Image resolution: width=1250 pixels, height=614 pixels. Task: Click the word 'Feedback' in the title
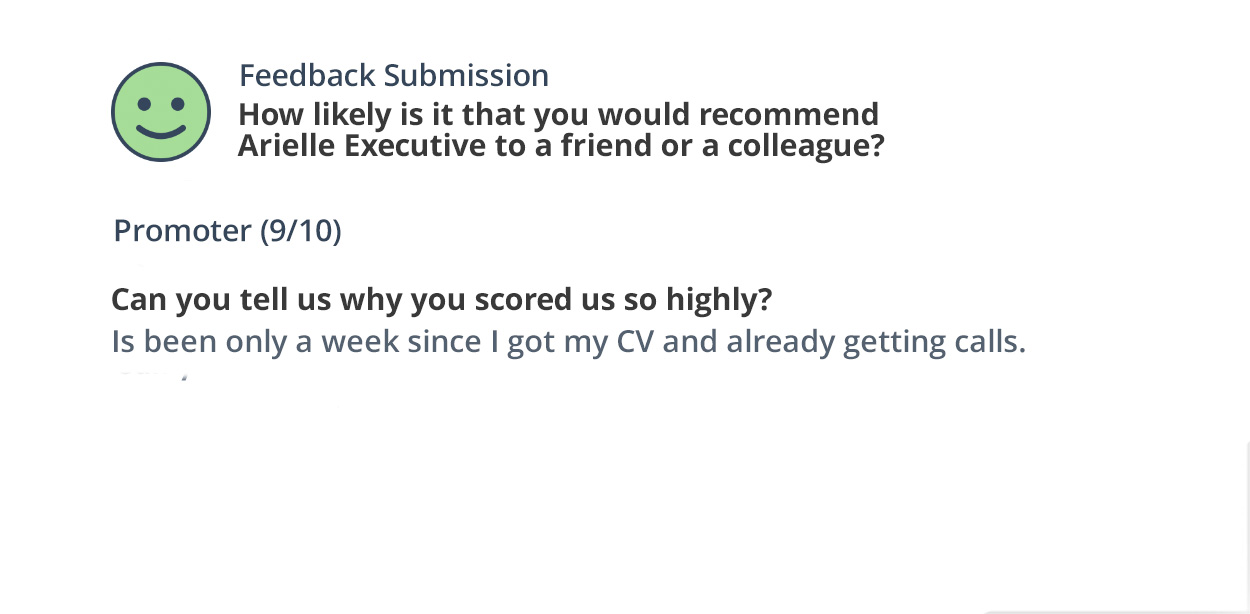click(307, 76)
